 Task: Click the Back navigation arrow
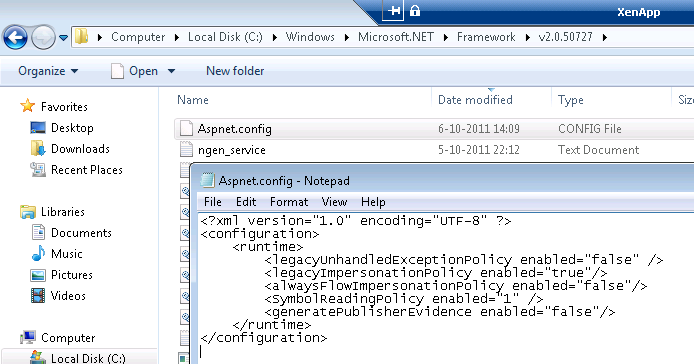15,38
